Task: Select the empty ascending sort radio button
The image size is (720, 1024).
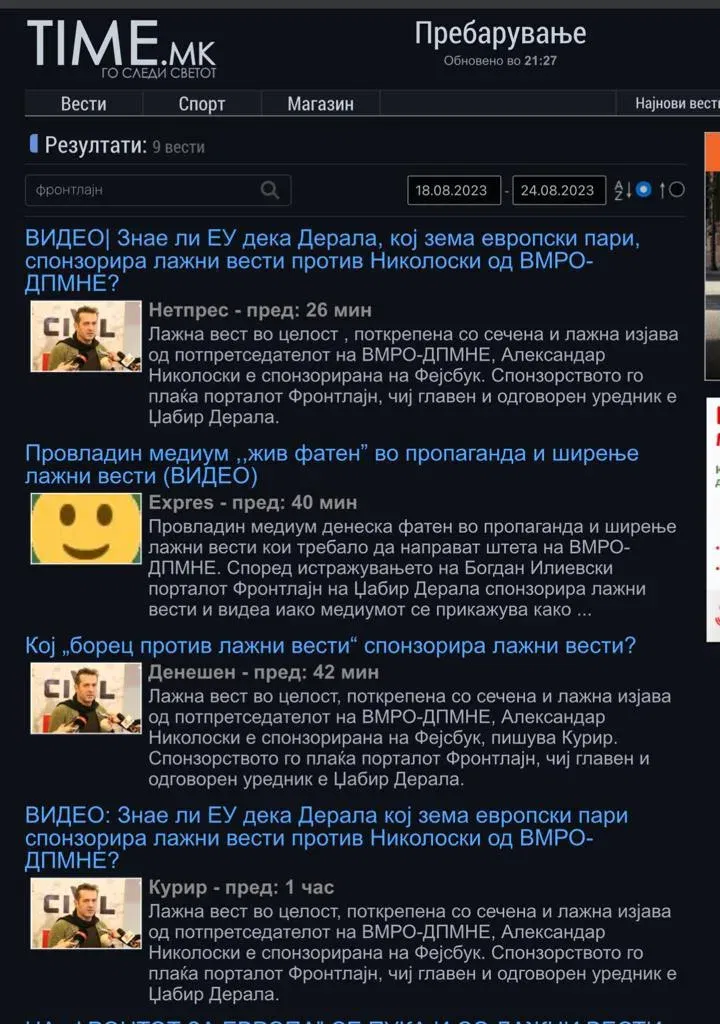Action: point(677,190)
